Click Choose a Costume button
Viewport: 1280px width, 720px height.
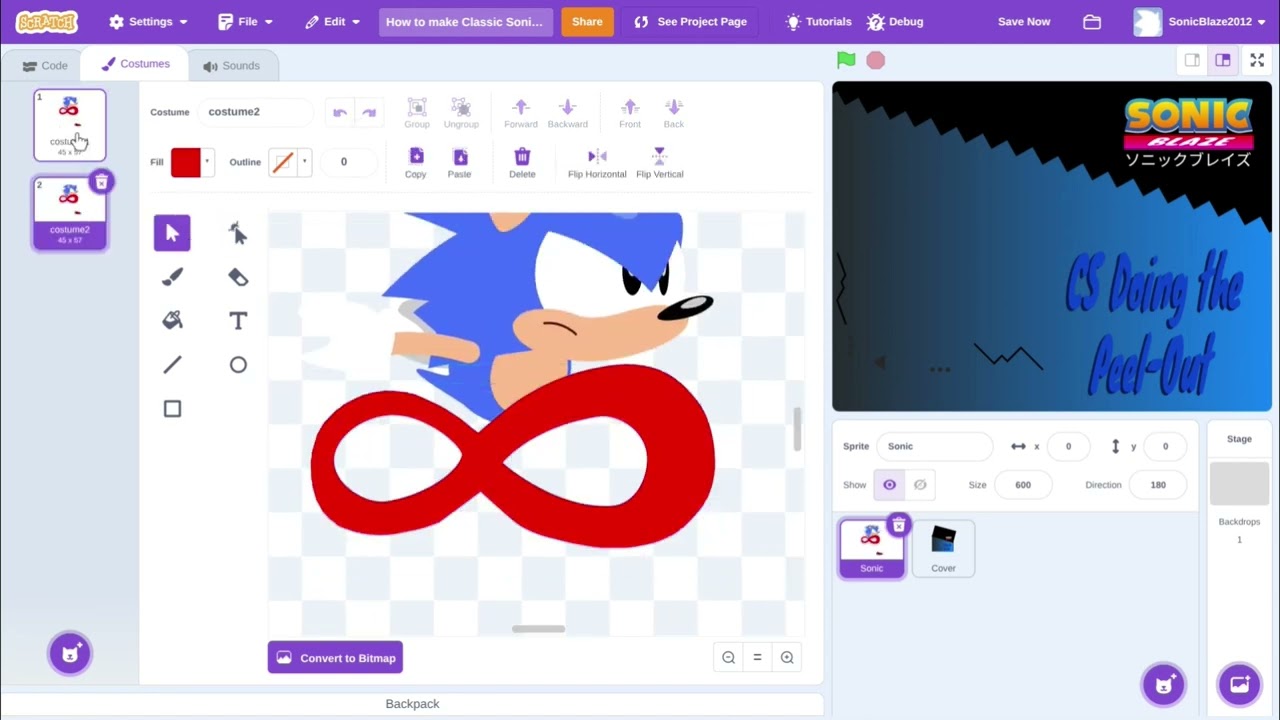click(x=70, y=653)
